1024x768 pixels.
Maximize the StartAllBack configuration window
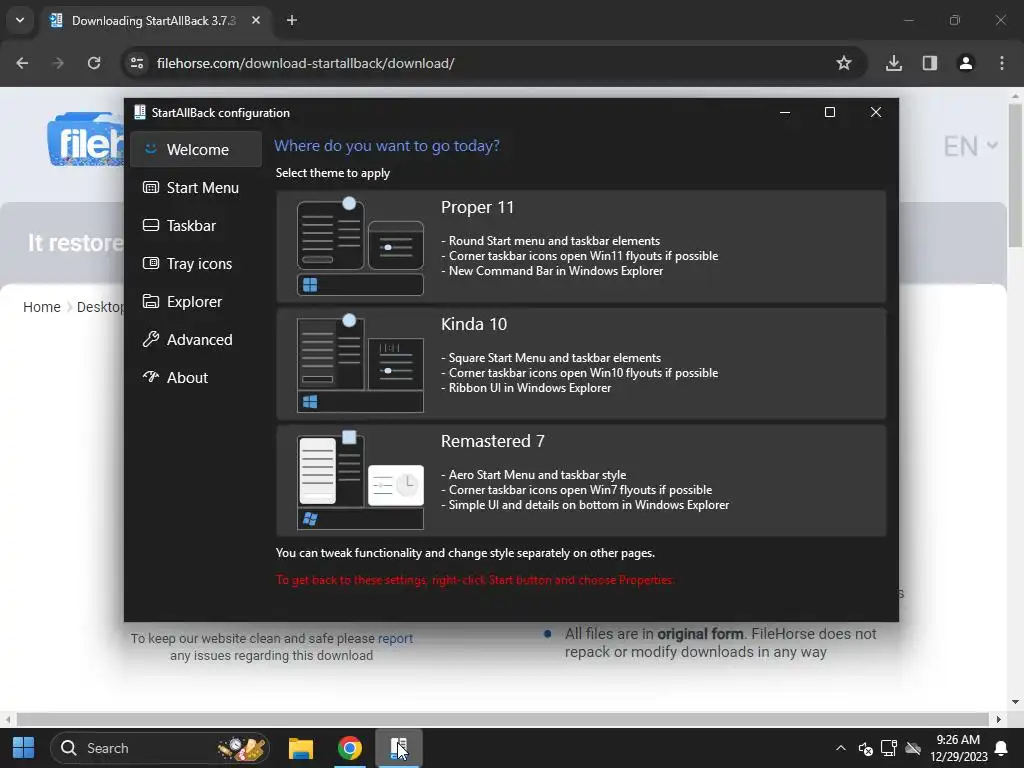(830, 112)
